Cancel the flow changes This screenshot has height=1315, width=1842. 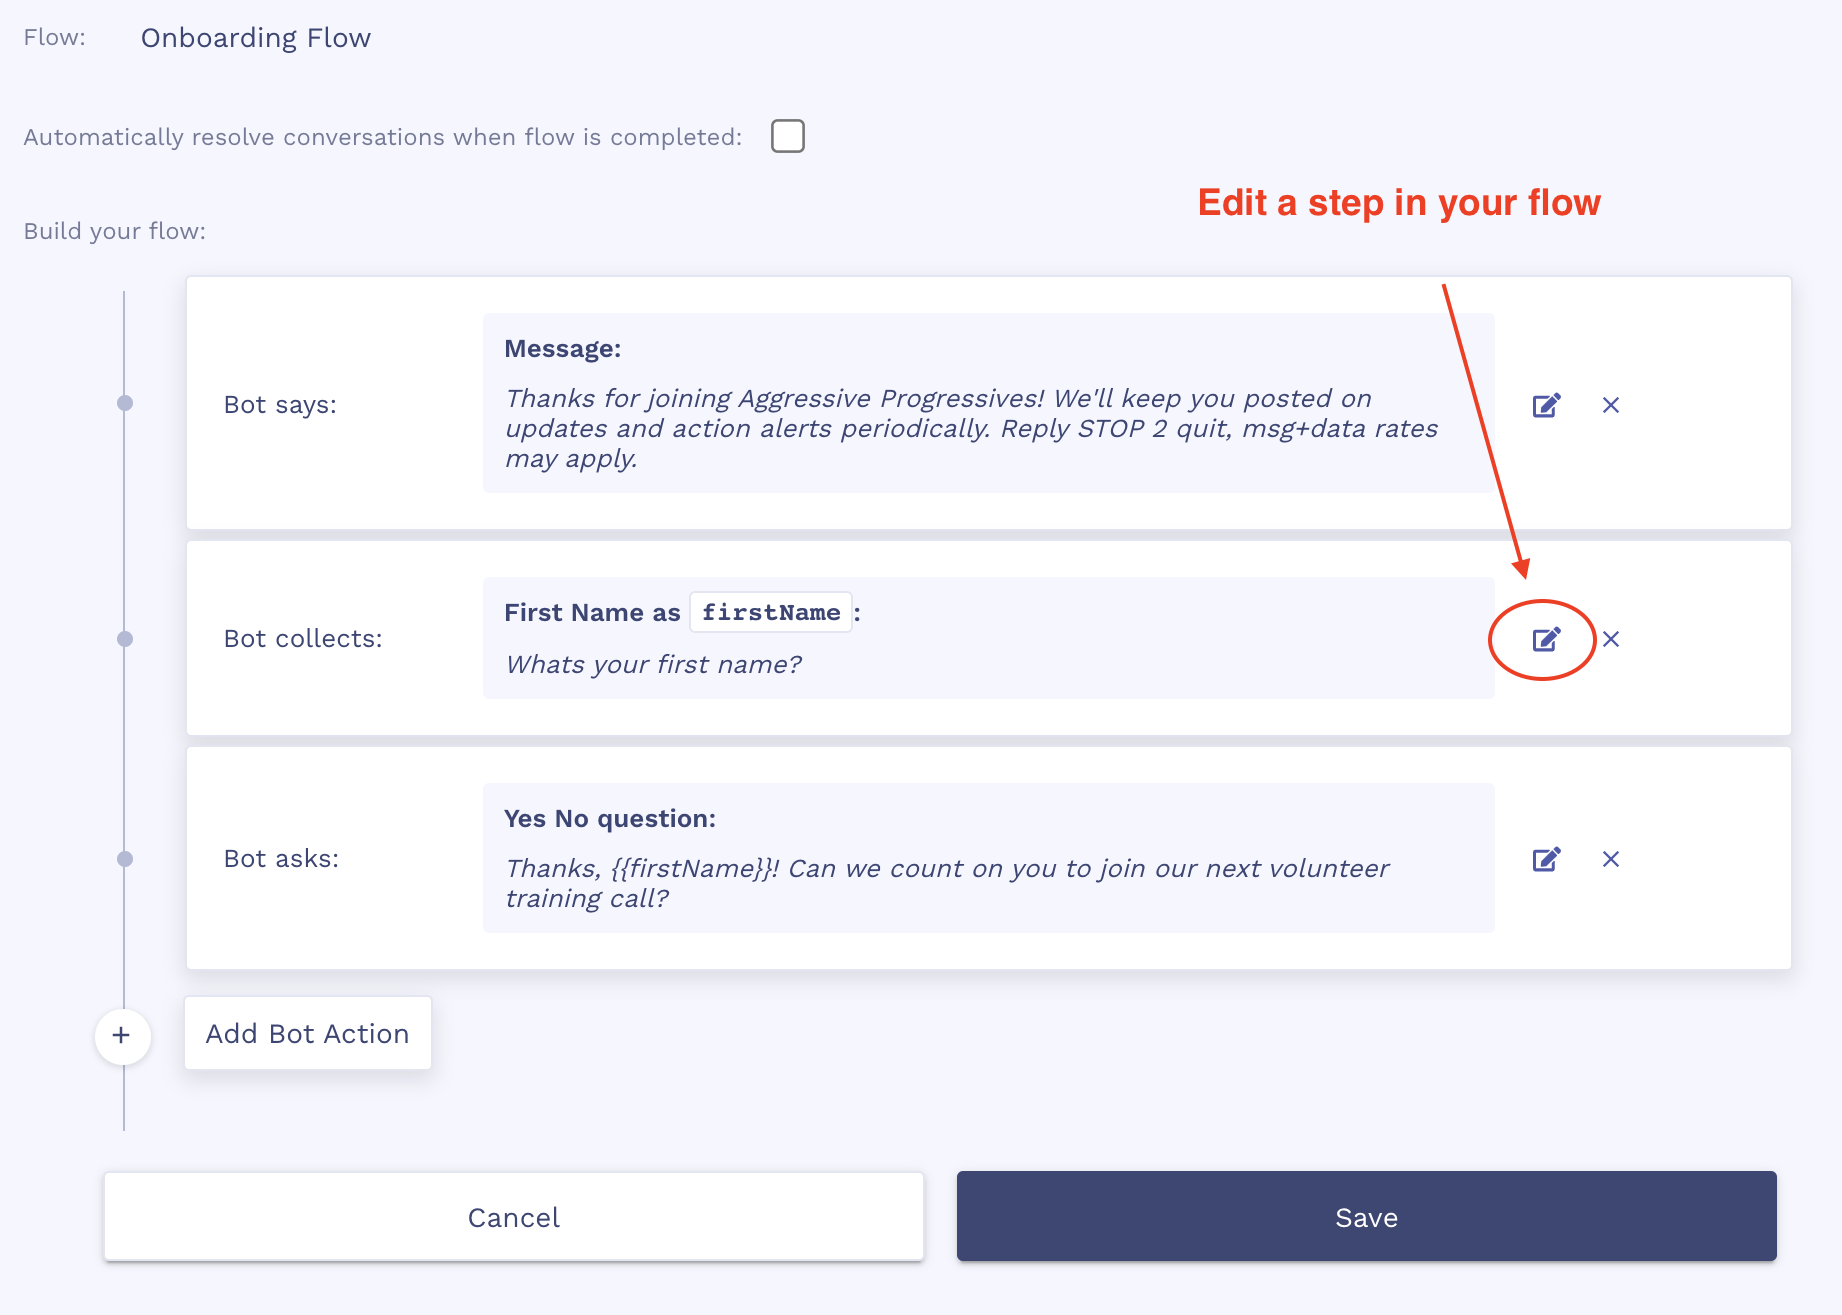(514, 1217)
